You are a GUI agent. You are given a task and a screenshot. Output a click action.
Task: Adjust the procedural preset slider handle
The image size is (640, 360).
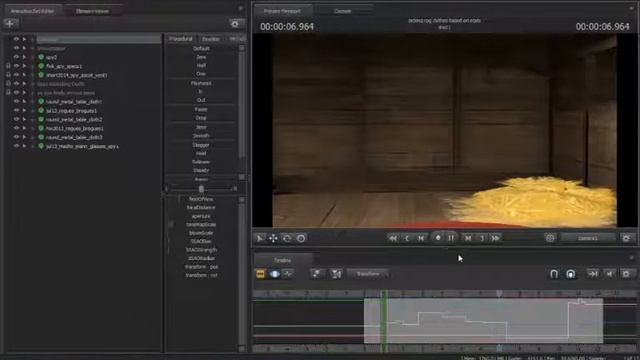click(x=201, y=189)
